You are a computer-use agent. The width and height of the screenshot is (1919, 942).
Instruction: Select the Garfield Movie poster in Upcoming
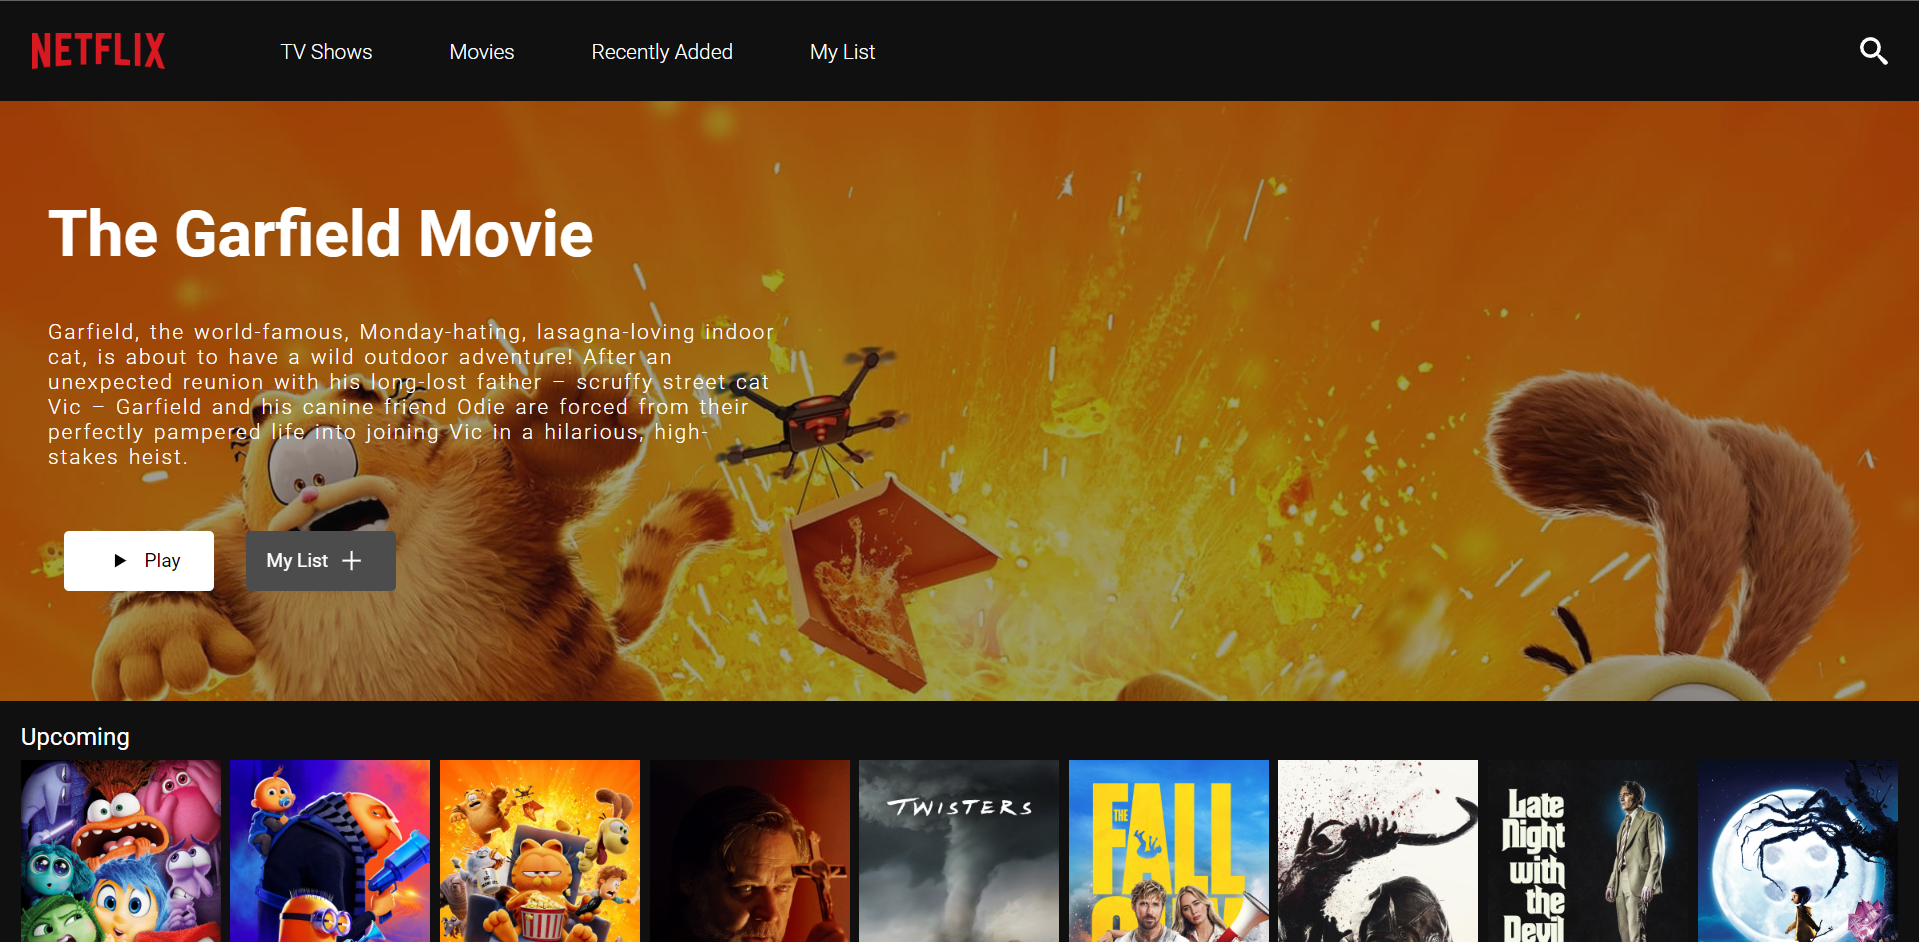(x=540, y=851)
